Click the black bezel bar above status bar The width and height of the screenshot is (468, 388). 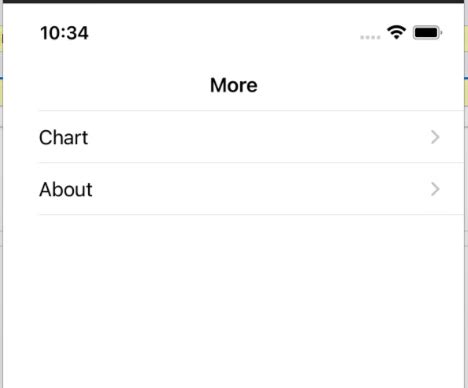tap(233, 1)
